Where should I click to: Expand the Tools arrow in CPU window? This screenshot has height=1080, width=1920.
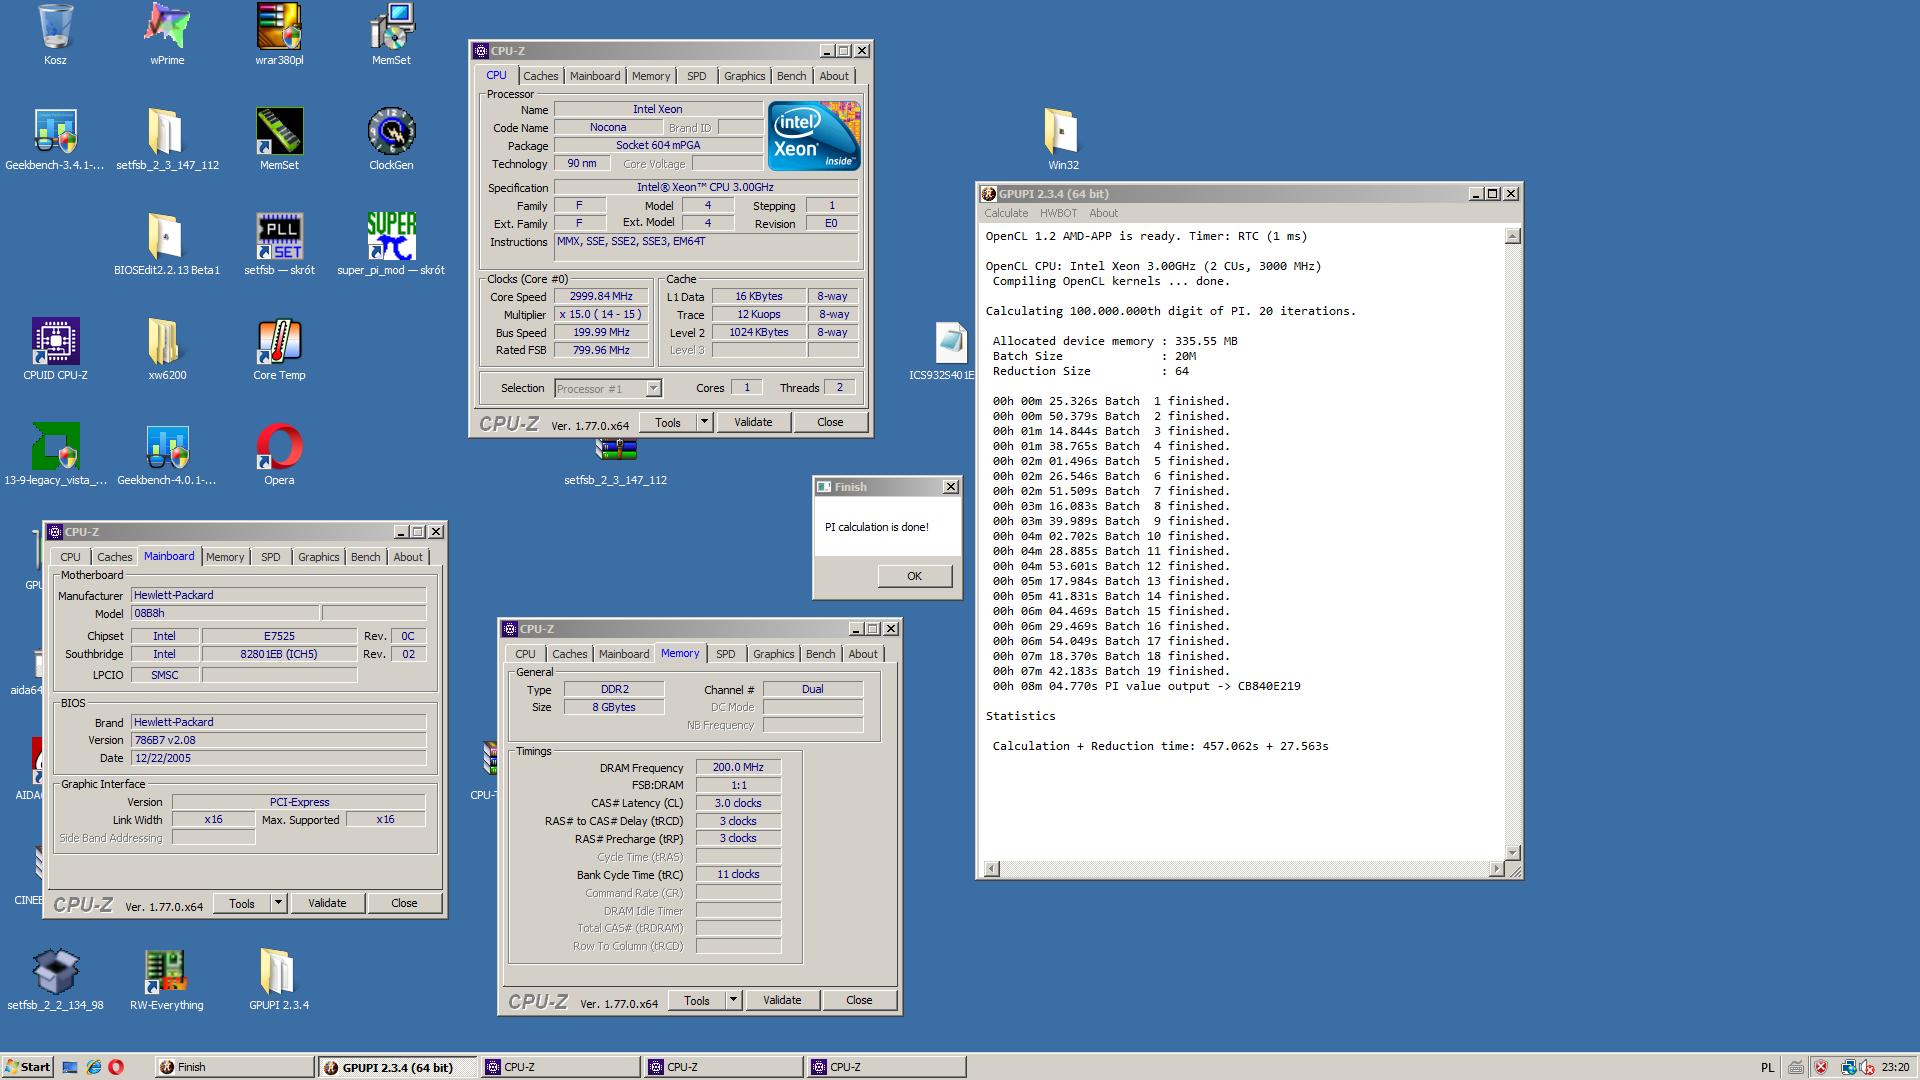(x=704, y=422)
